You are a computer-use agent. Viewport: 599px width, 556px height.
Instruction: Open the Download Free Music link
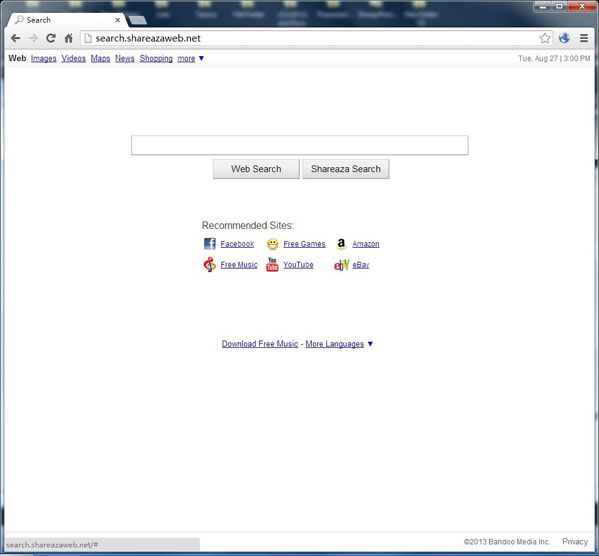tap(260, 344)
